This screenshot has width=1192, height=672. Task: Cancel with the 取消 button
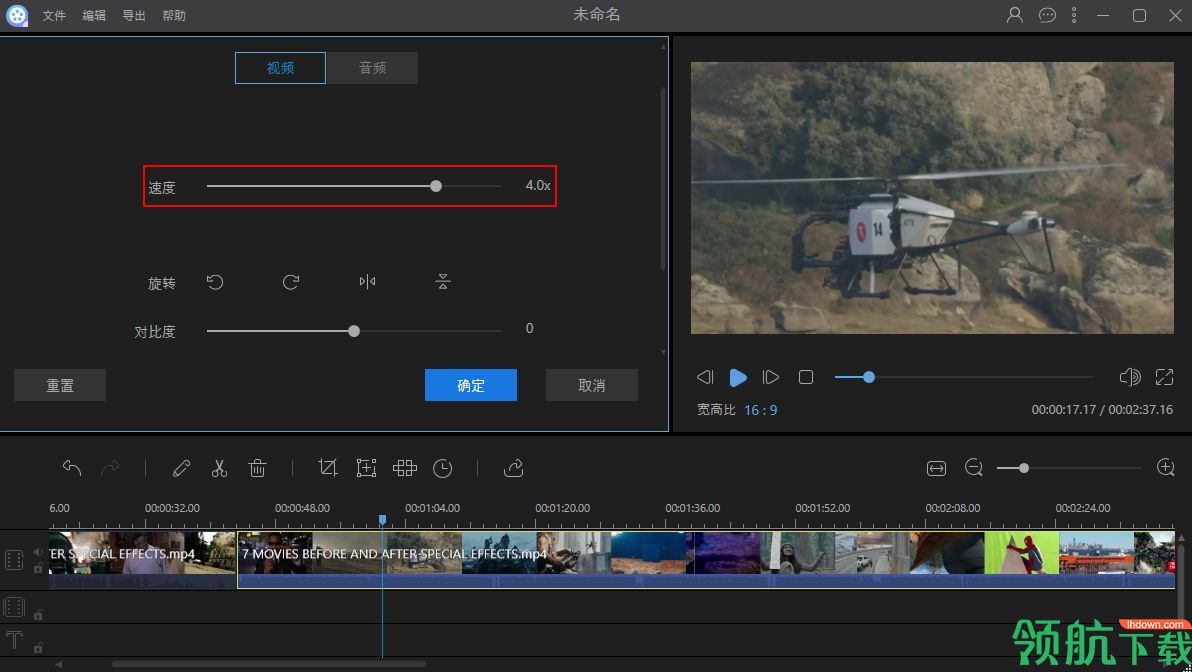click(x=591, y=385)
